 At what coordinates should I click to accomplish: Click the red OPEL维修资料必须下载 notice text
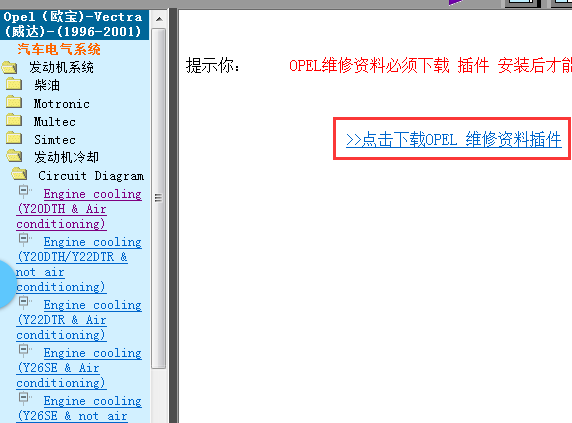(x=430, y=66)
